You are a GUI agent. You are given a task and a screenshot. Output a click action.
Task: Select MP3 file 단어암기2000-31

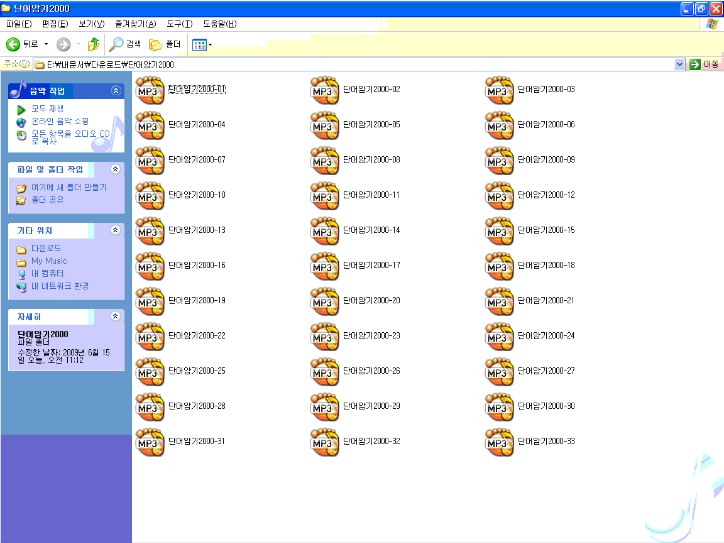coord(181,442)
